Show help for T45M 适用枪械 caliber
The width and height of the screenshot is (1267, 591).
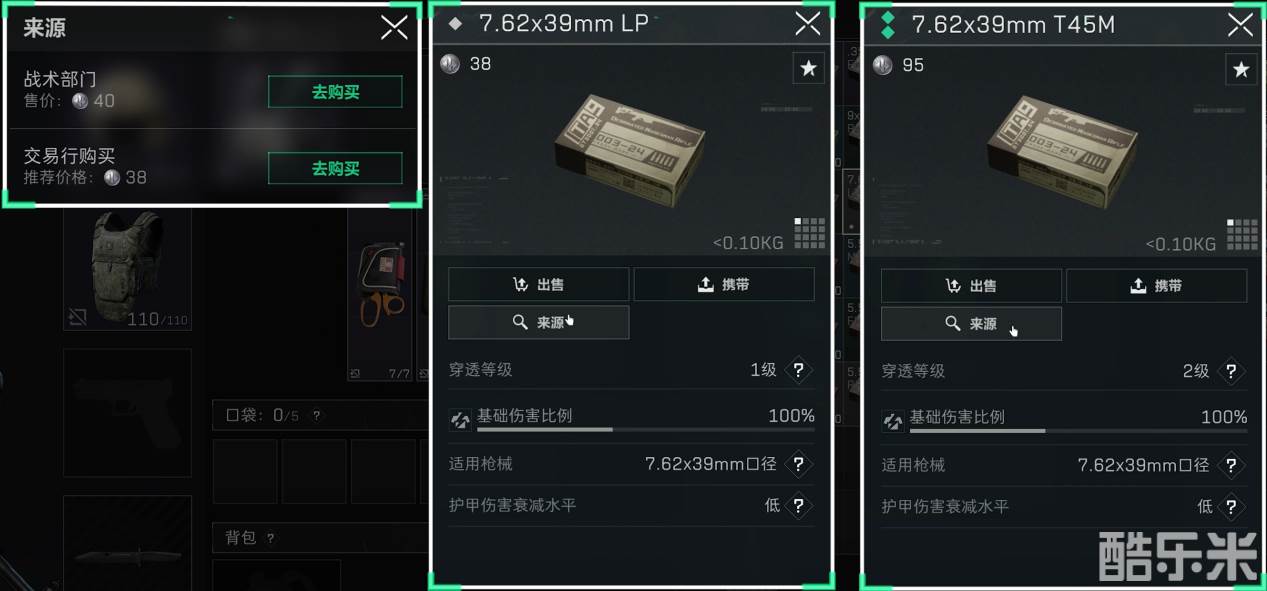(x=1231, y=465)
